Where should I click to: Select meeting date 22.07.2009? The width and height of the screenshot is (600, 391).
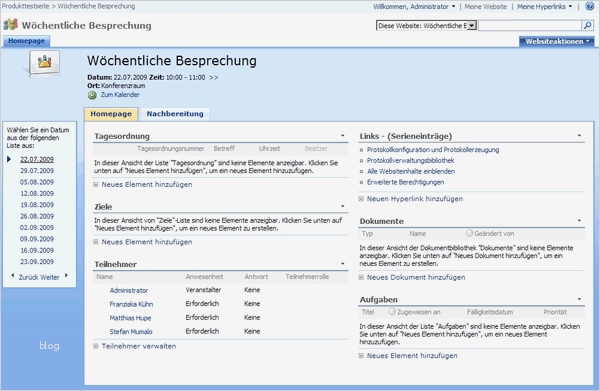tap(37, 159)
